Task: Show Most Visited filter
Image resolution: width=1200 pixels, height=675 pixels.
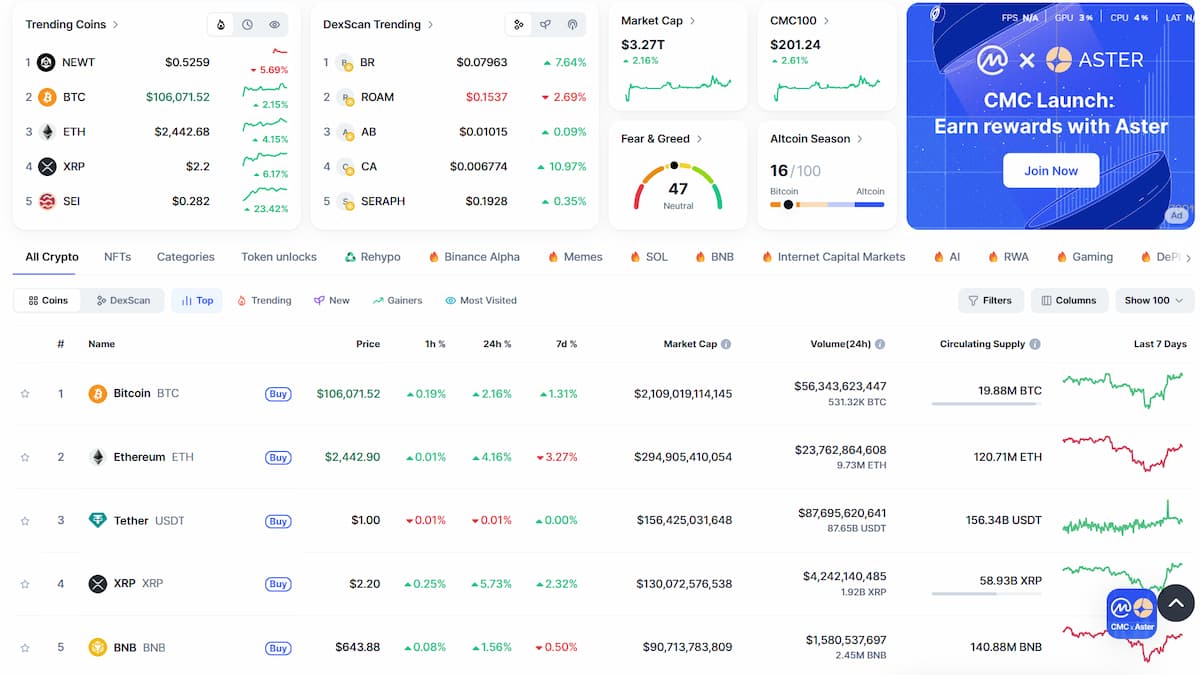Action: click(x=481, y=300)
